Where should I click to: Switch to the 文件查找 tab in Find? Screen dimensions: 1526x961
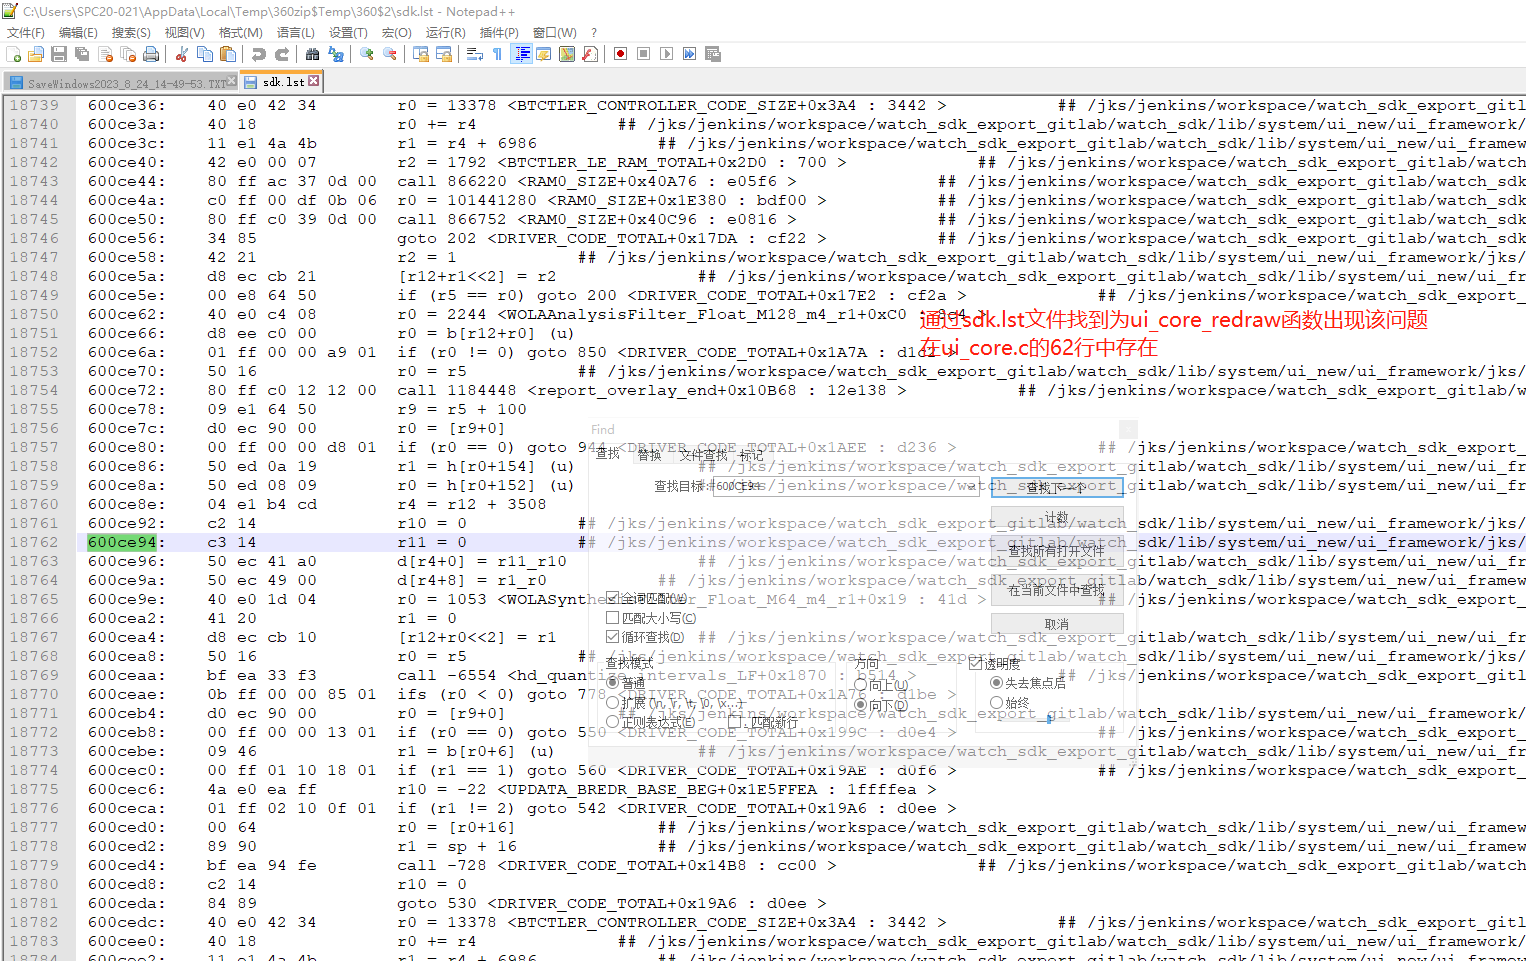click(704, 455)
